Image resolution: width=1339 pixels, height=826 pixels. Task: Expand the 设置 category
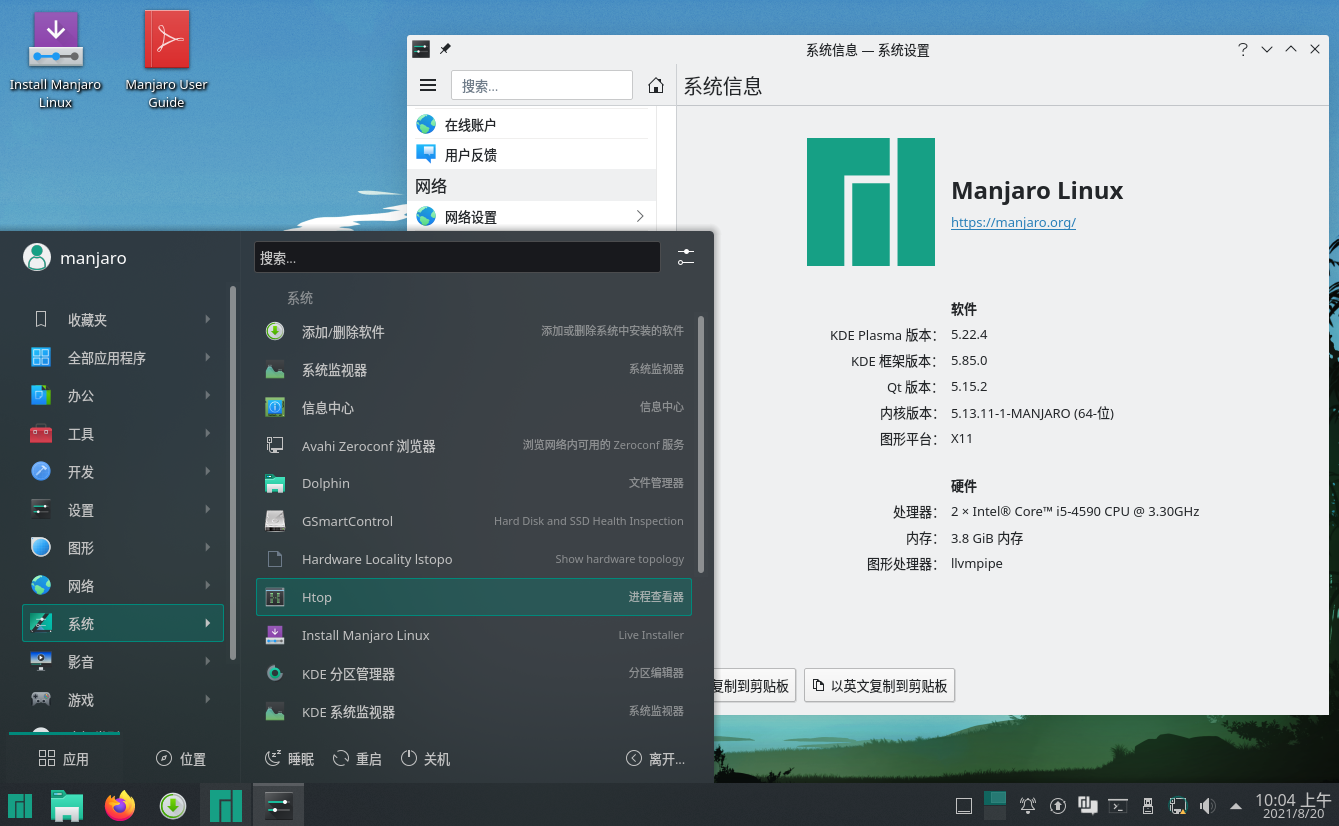tap(123, 509)
